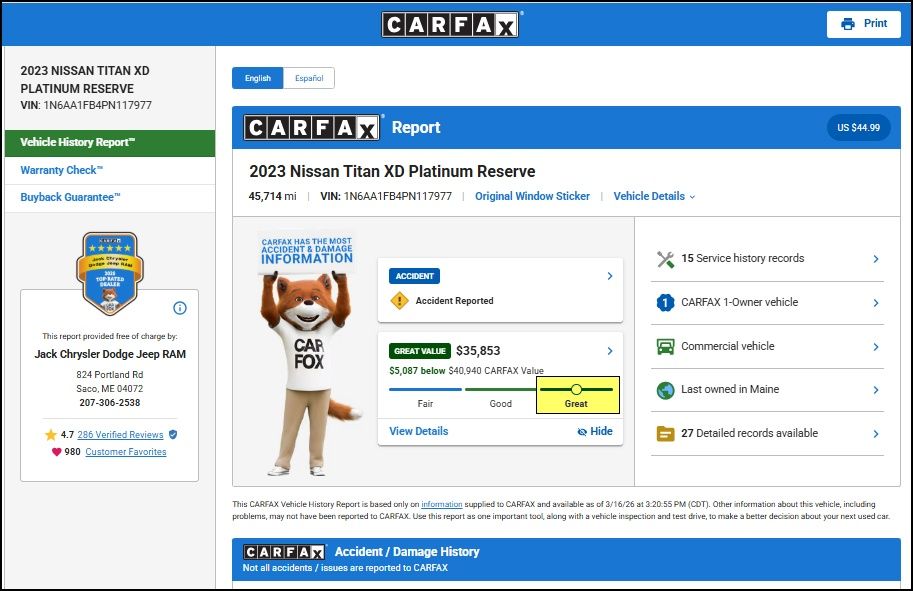Click the Great value slider marker
Screen dimensions: 913x591
point(576,389)
